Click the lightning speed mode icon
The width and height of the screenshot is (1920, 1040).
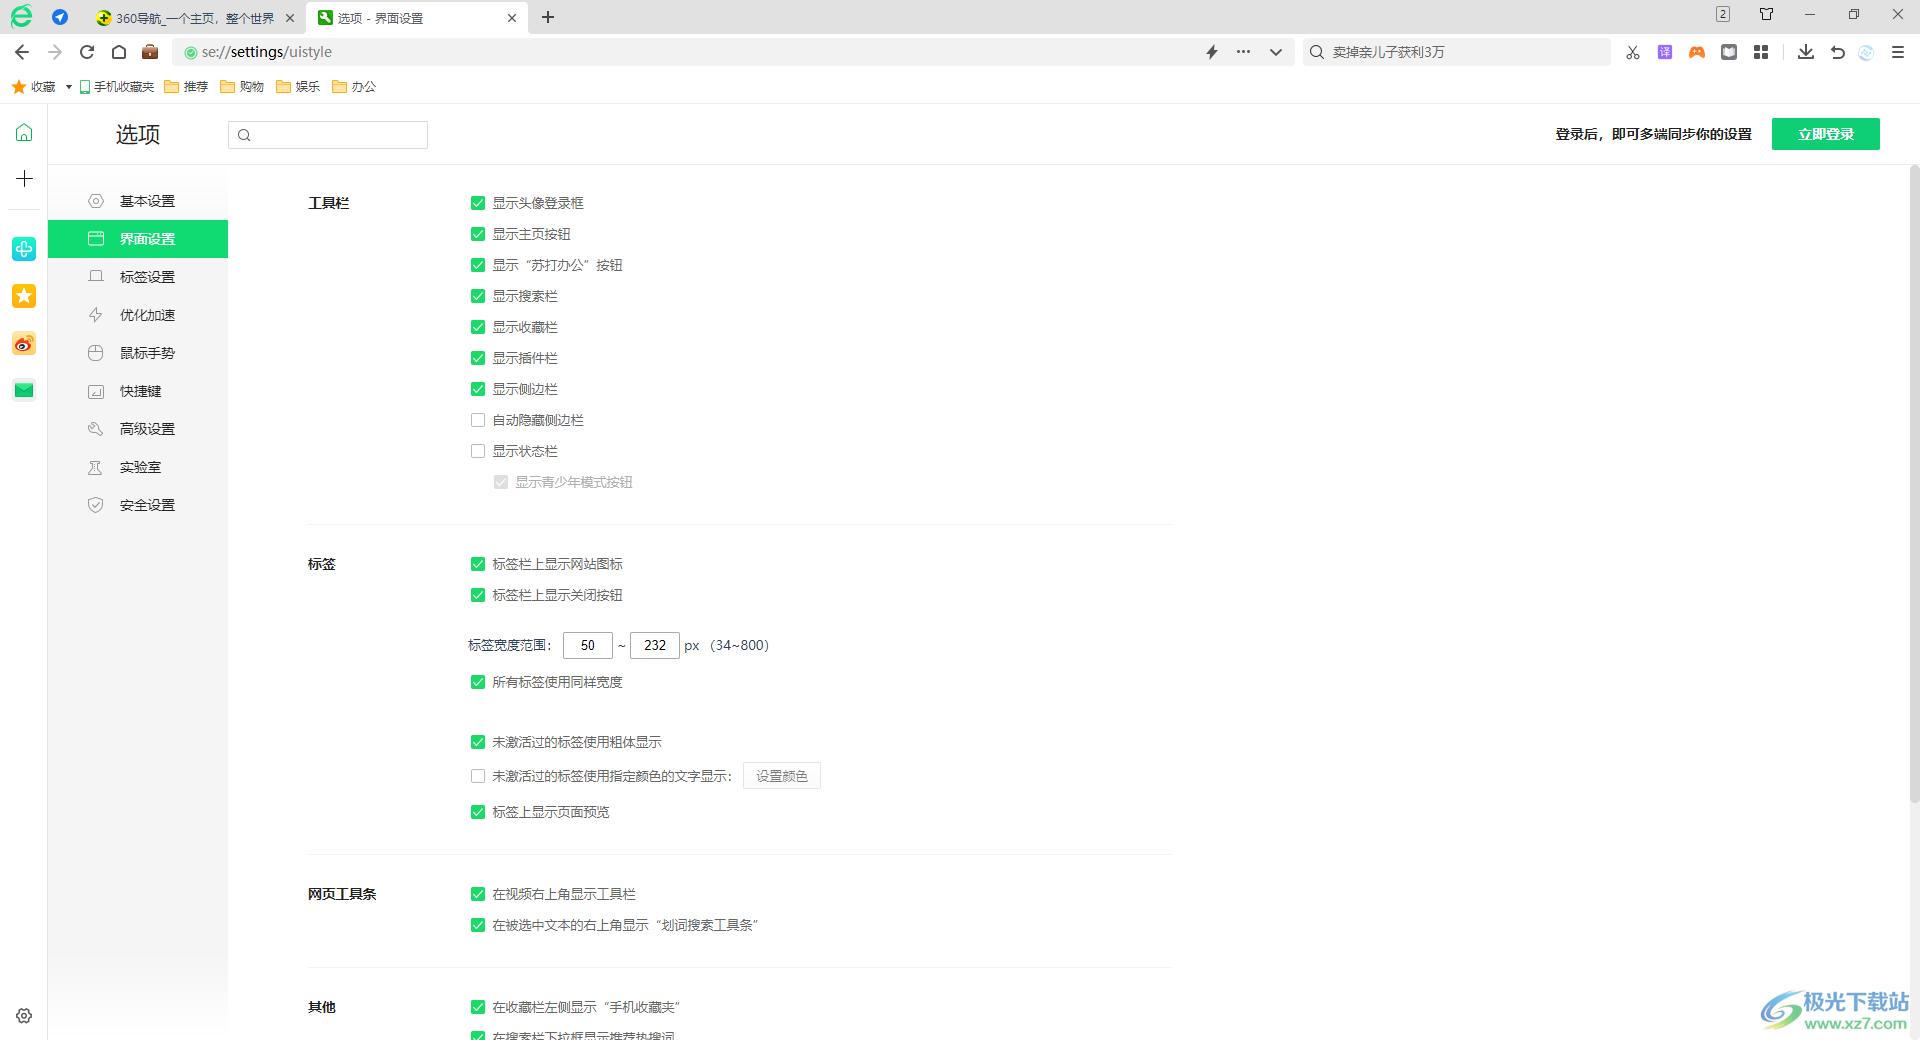click(1212, 52)
